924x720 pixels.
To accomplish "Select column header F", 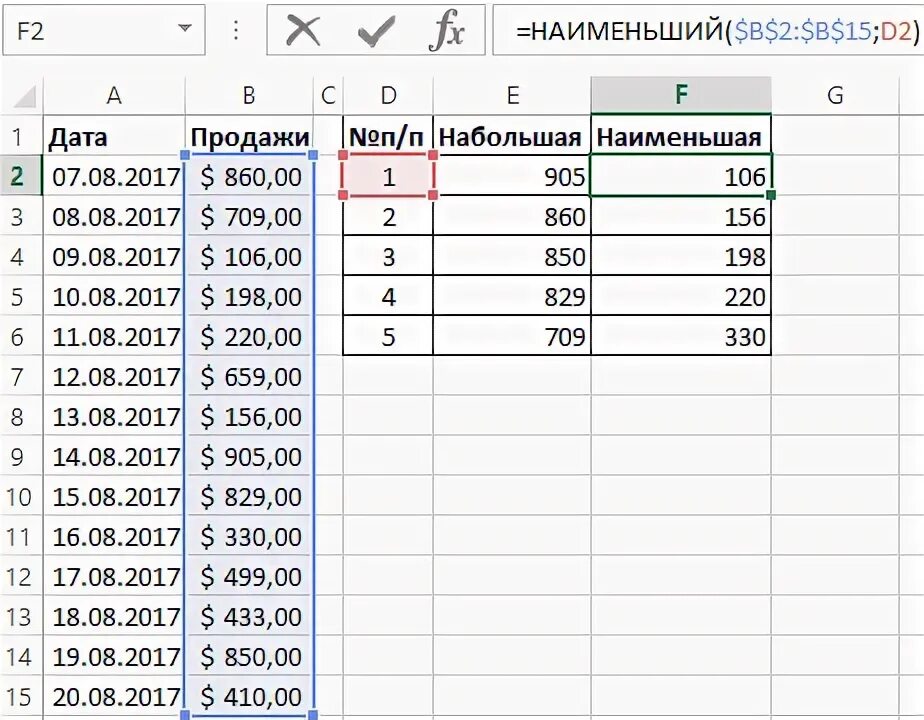I will click(681, 96).
